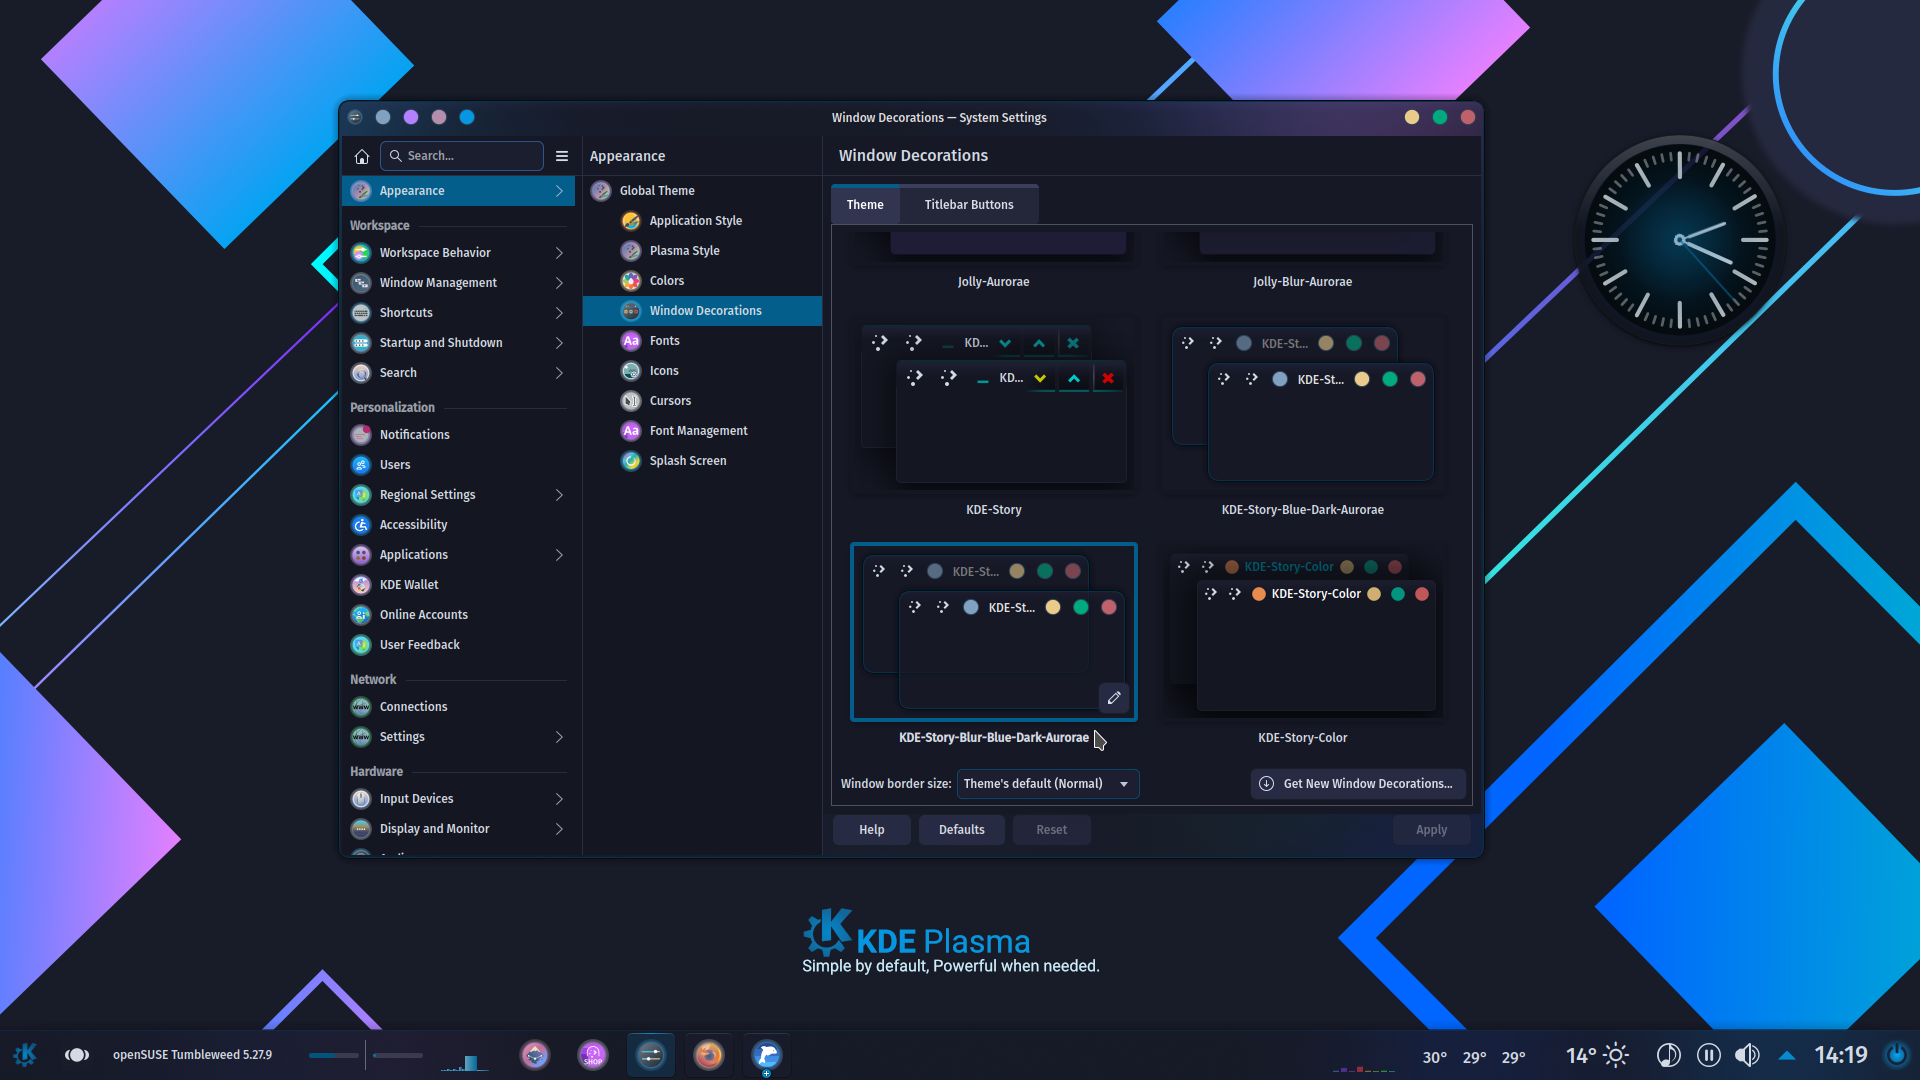Click the Search input field
Viewport: 1920px width, 1080px height.
click(x=462, y=156)
